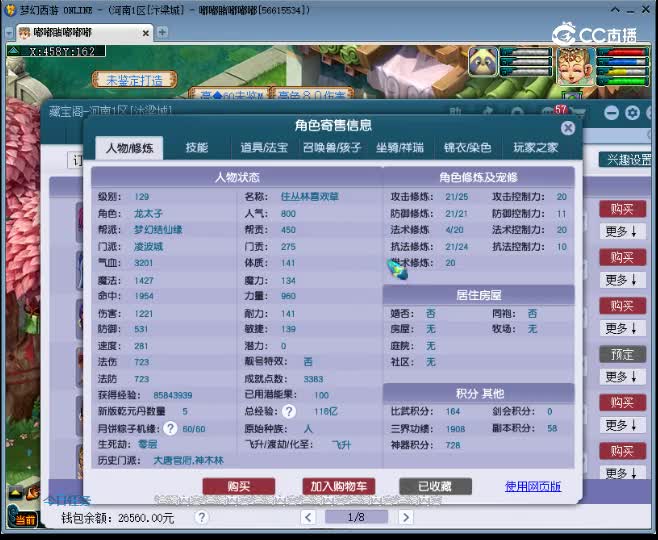Switch to the 技能 tab
Screen dimensions: 658x540
197,147
